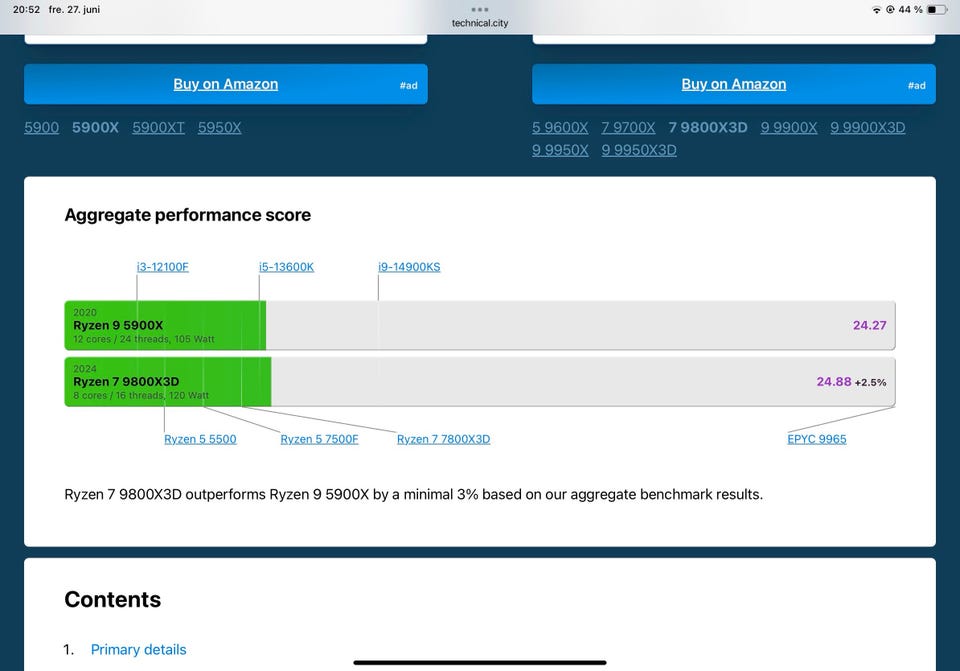Screen dimensions: 960x671
Task: Select the bold 5900X entry
Action: pos(95,127)
